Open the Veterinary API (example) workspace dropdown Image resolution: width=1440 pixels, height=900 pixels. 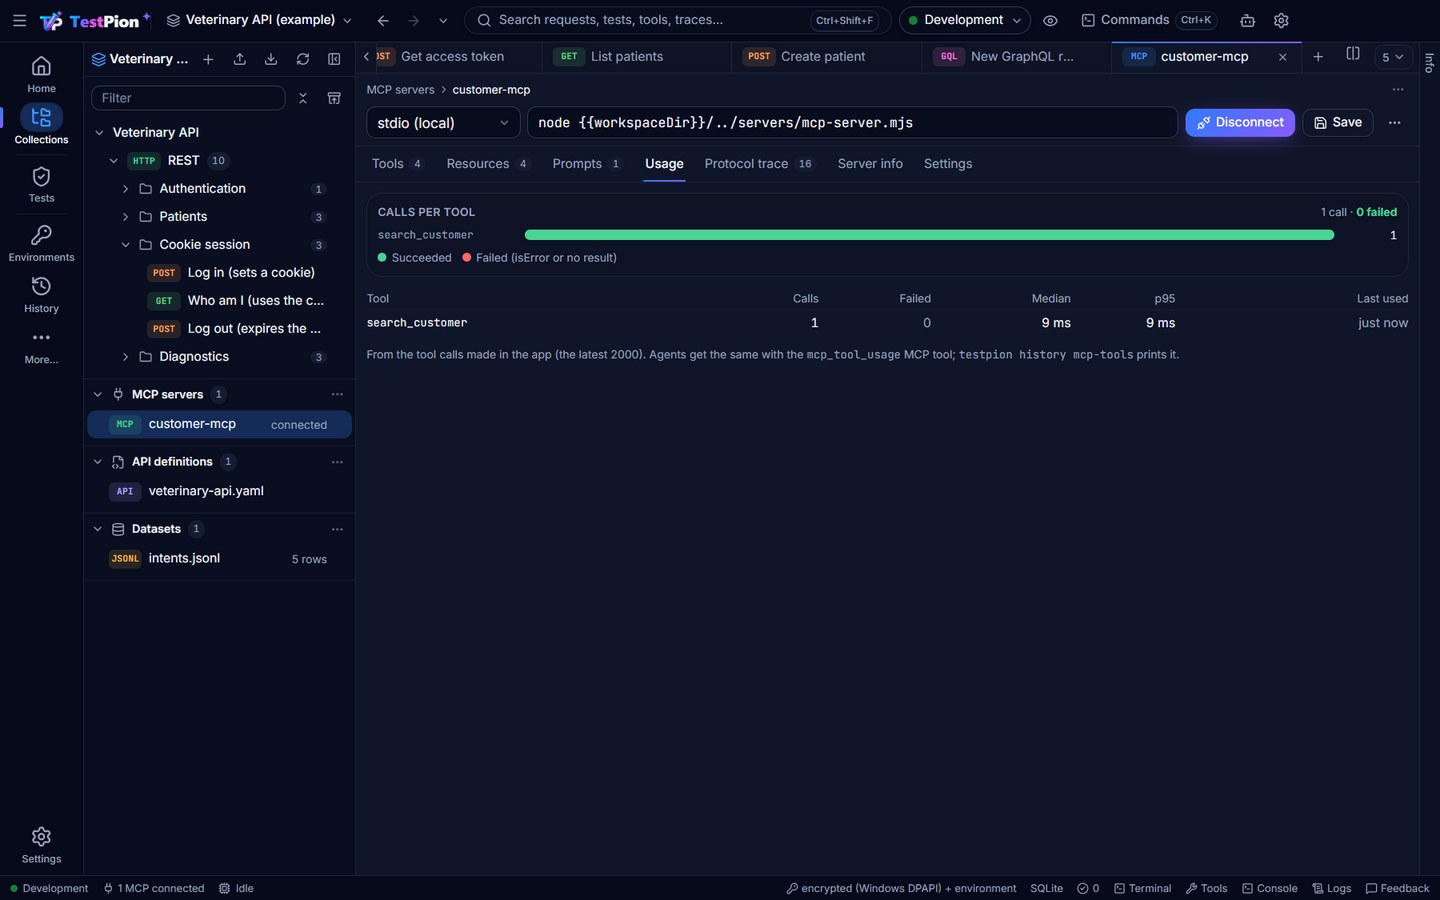[x=259, y=20]
